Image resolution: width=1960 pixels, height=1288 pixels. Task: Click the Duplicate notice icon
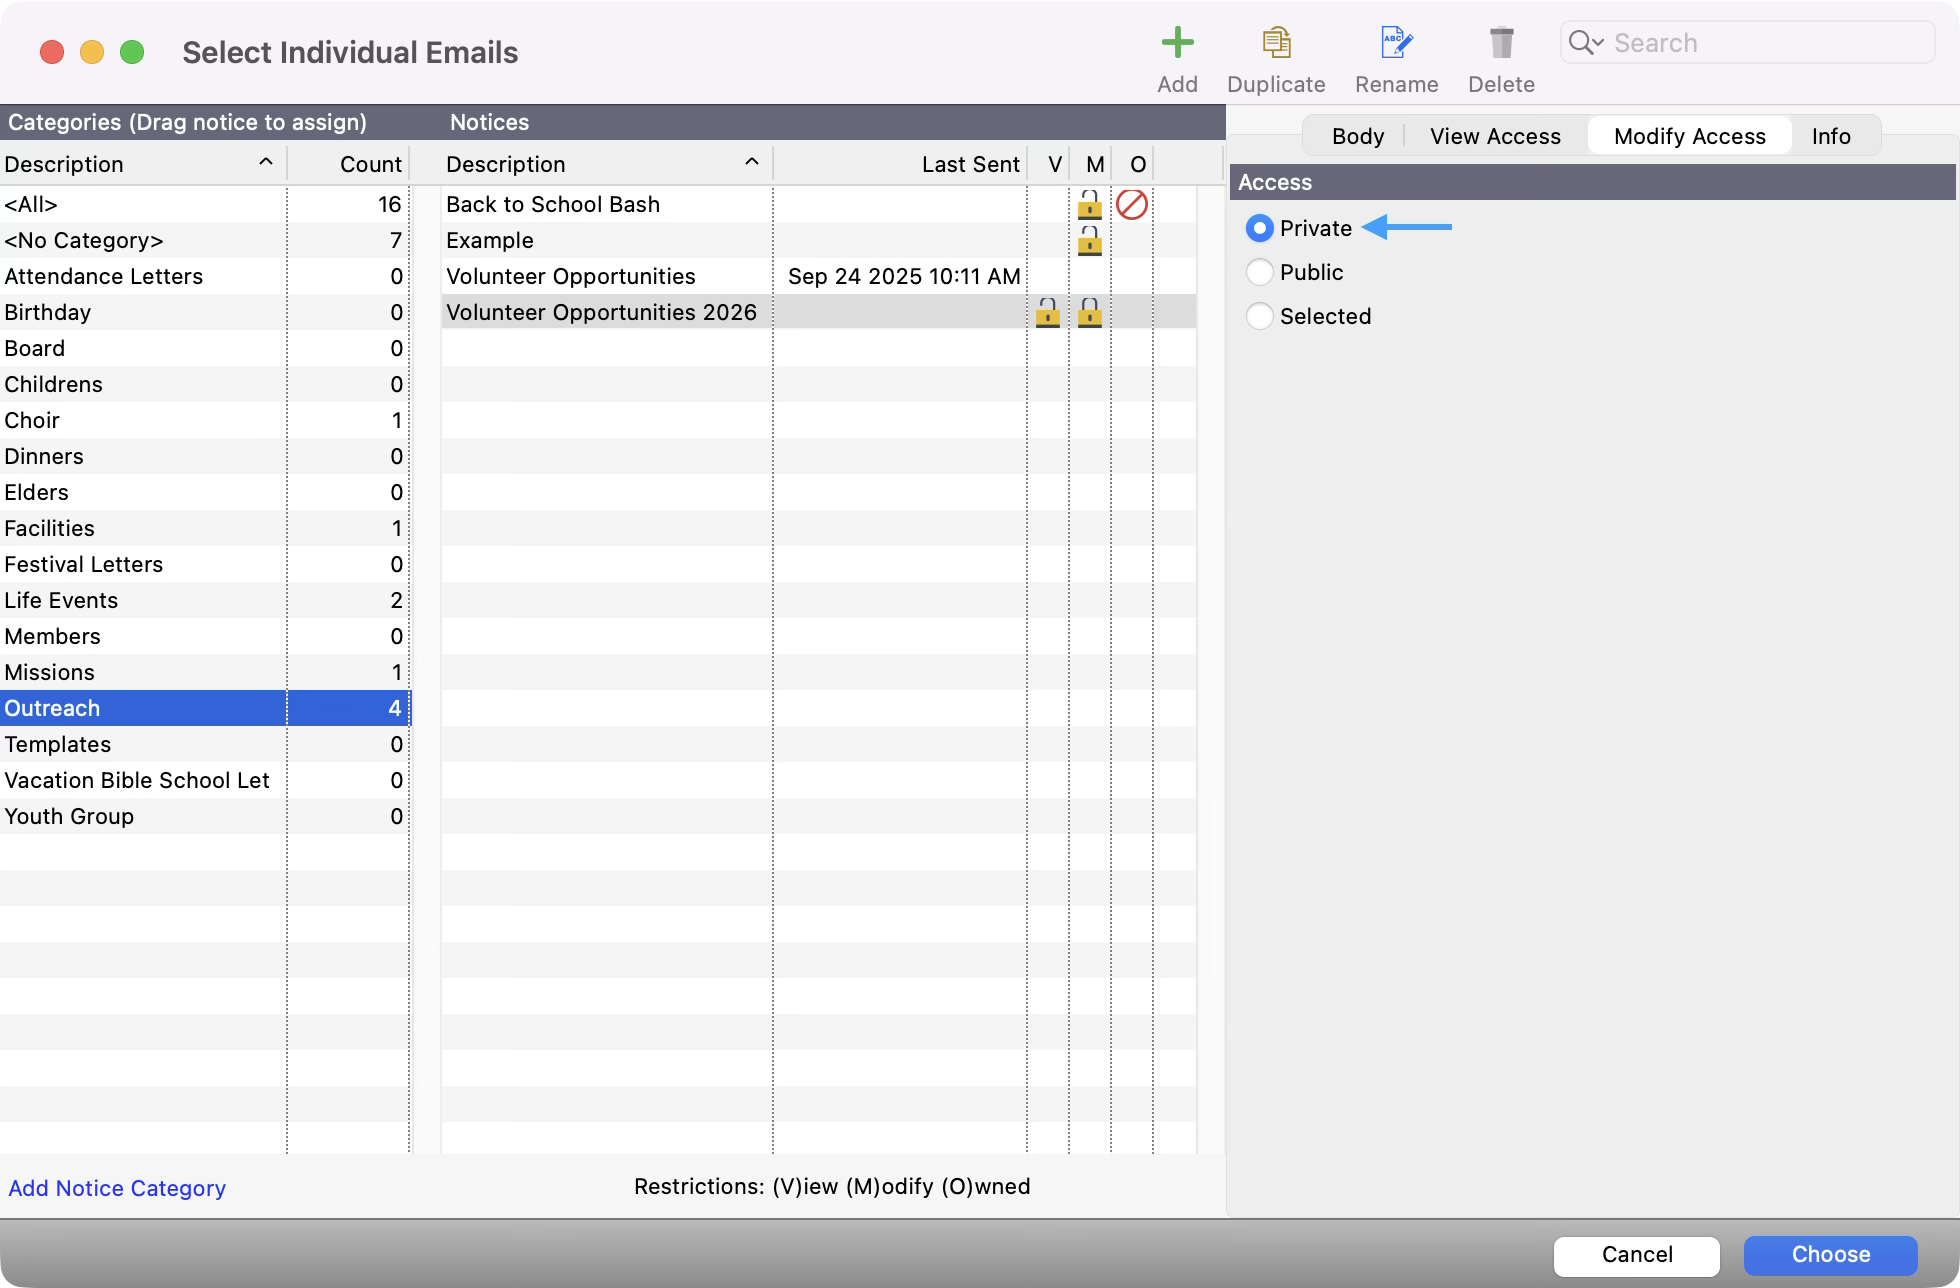(1276, 43)
